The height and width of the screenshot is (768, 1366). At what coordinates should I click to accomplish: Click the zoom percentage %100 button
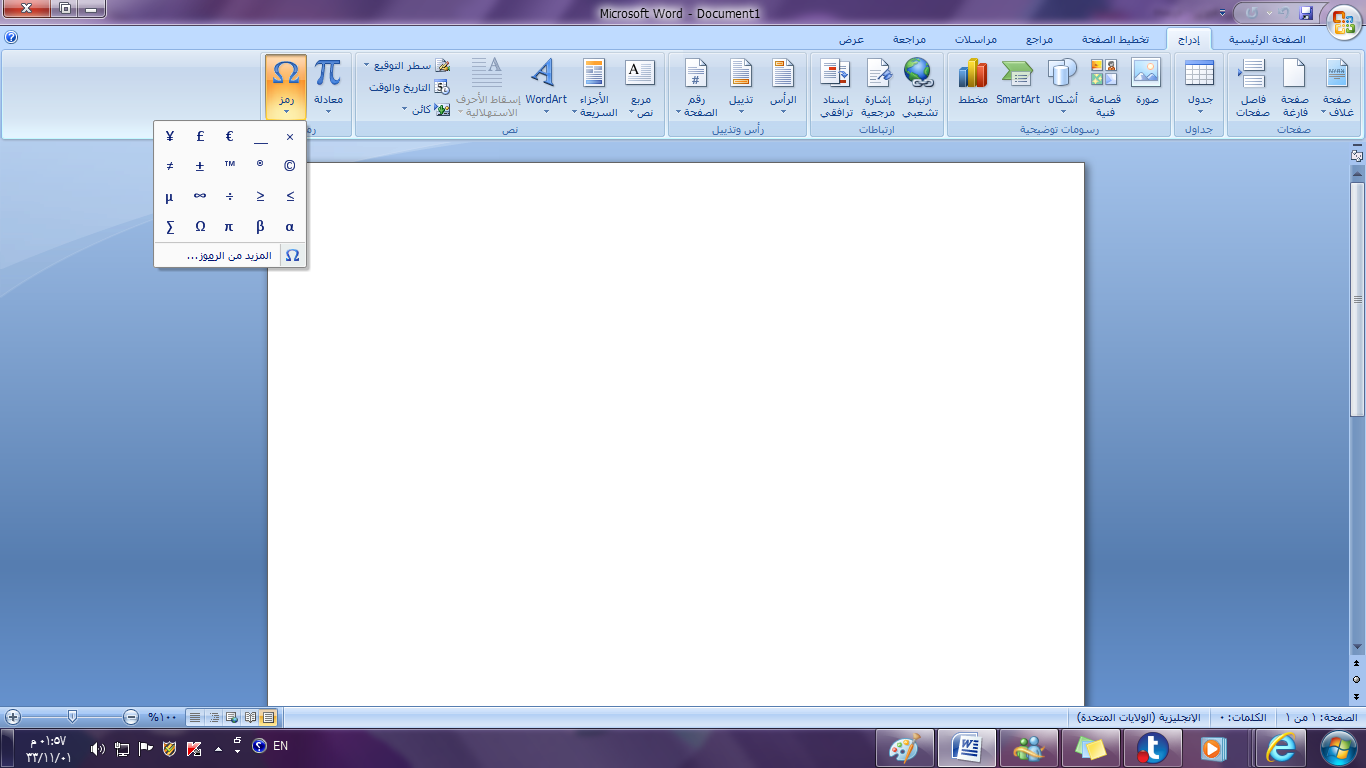coord(162,717)
